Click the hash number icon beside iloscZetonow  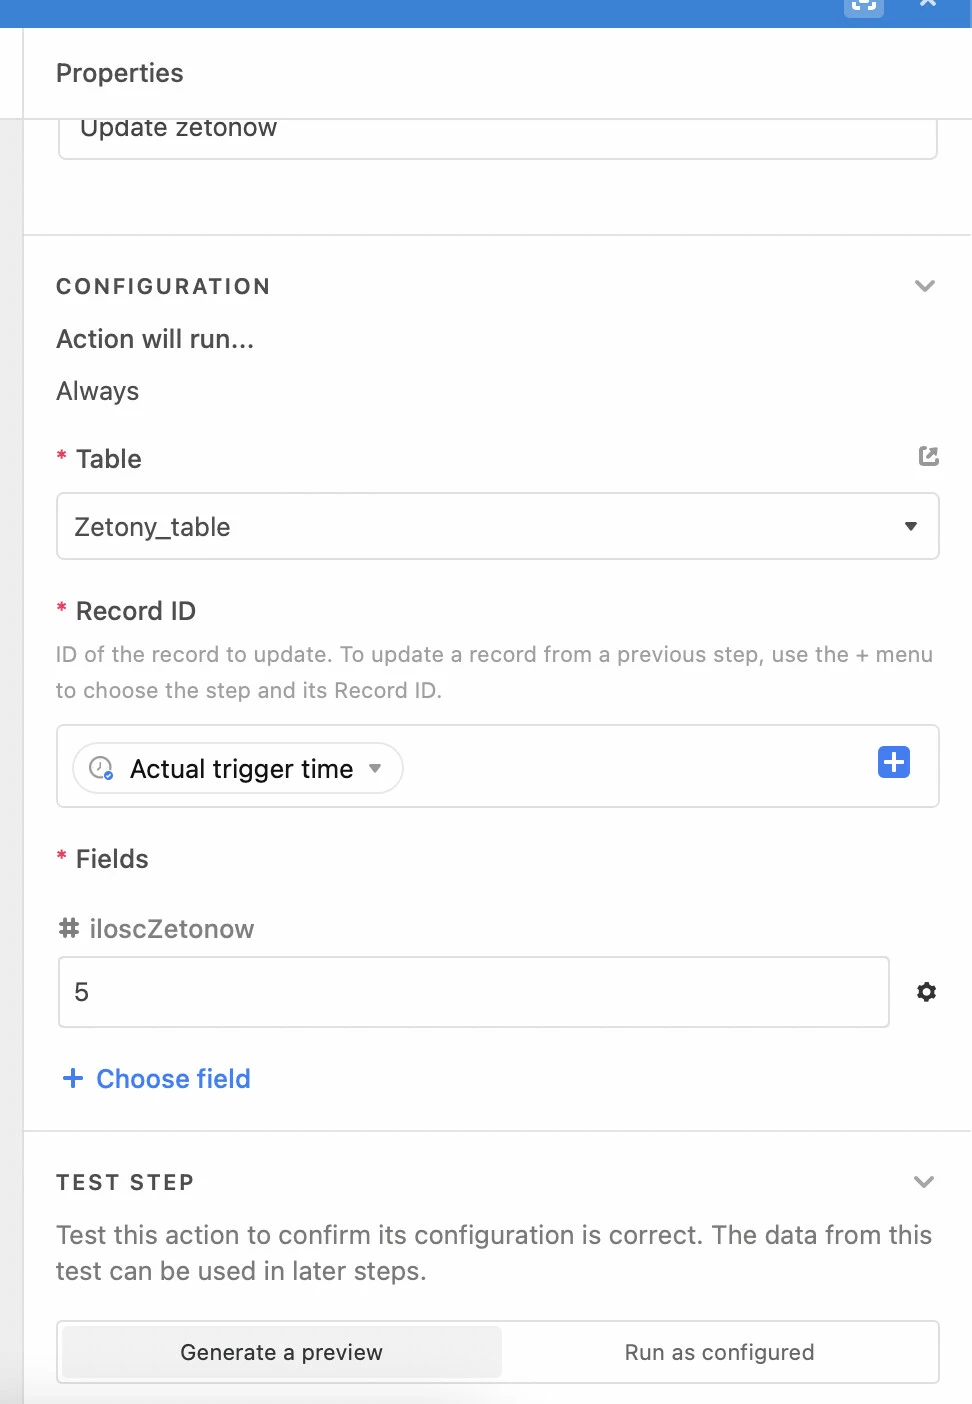point(69,929)
